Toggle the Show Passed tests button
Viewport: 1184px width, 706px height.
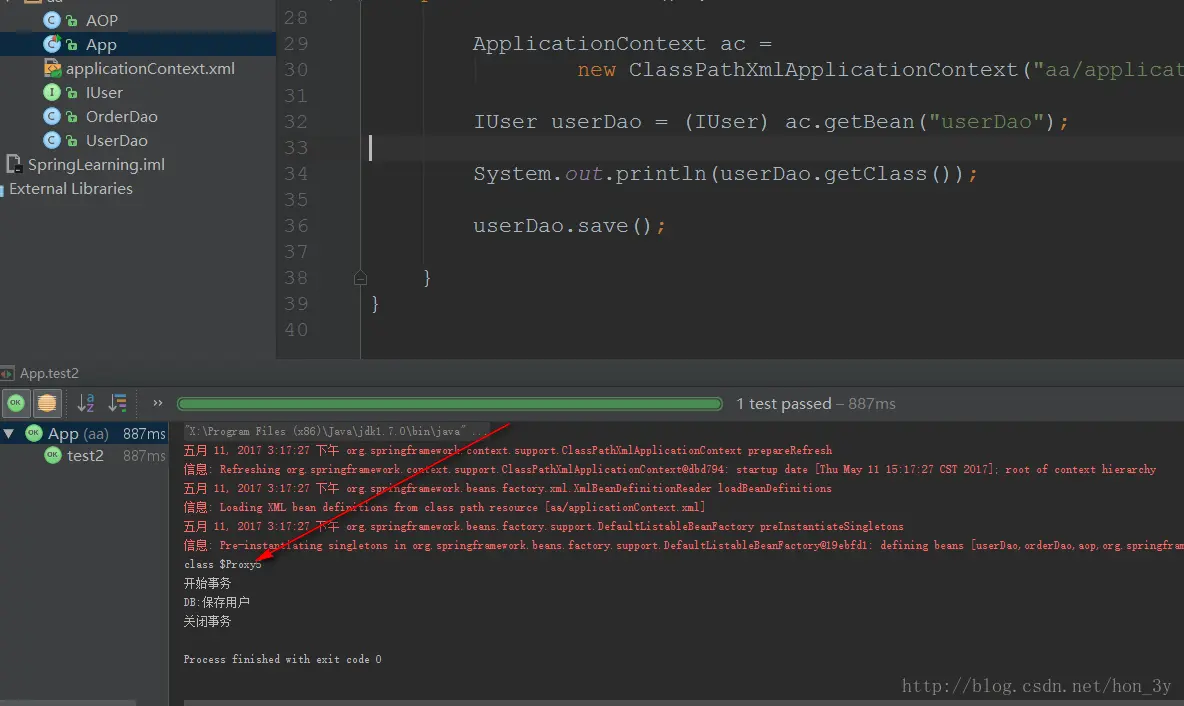coord(16,403)
